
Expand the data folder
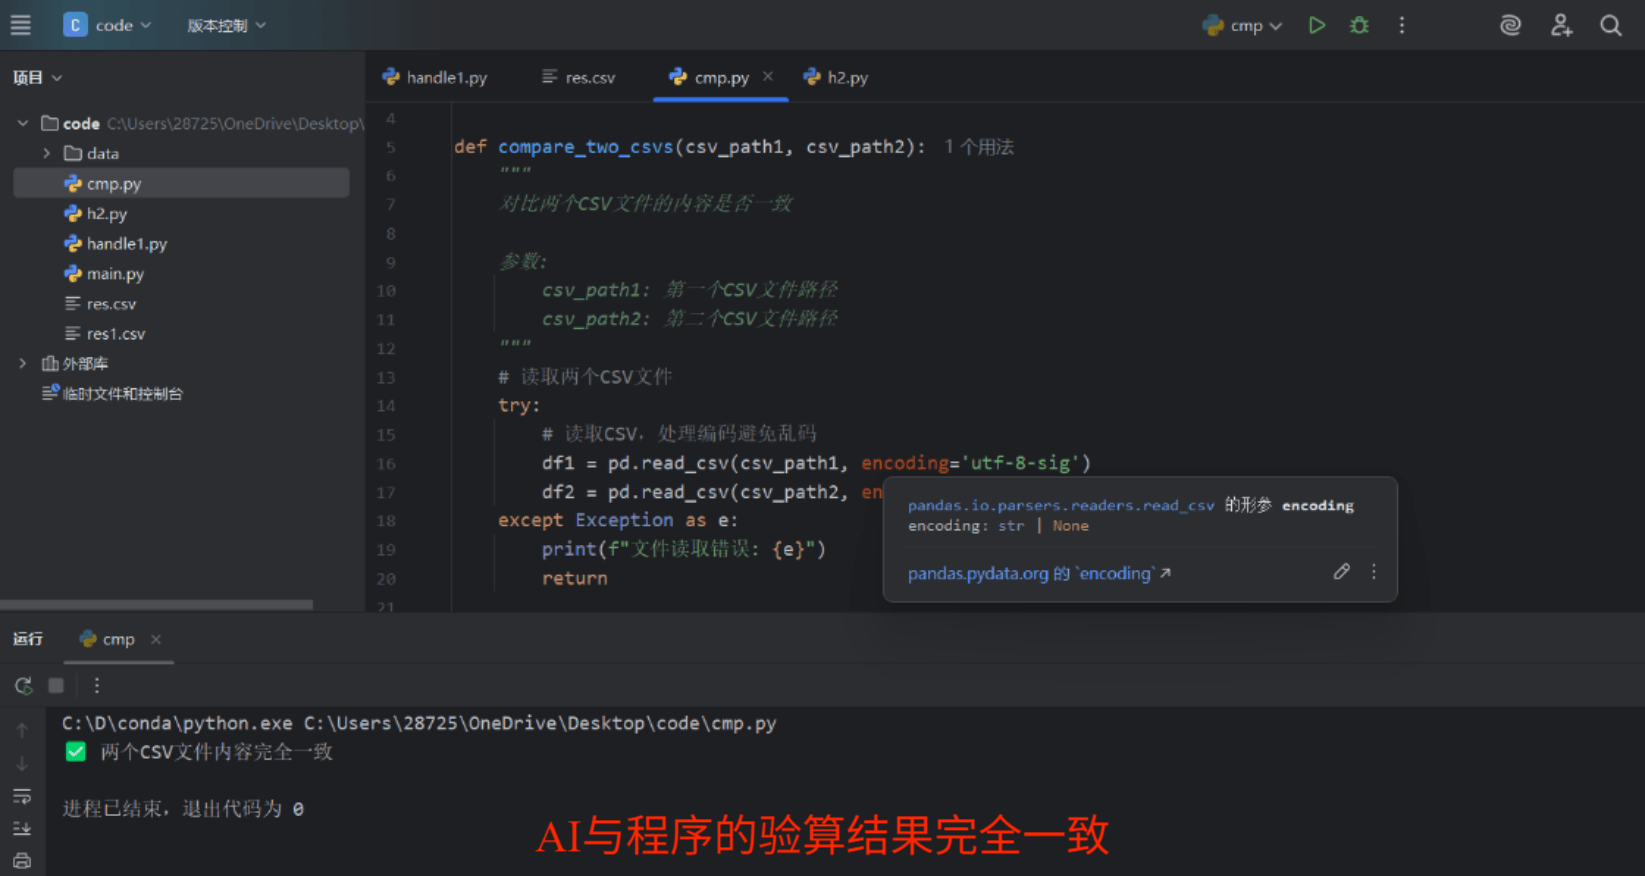coord(46,153)
